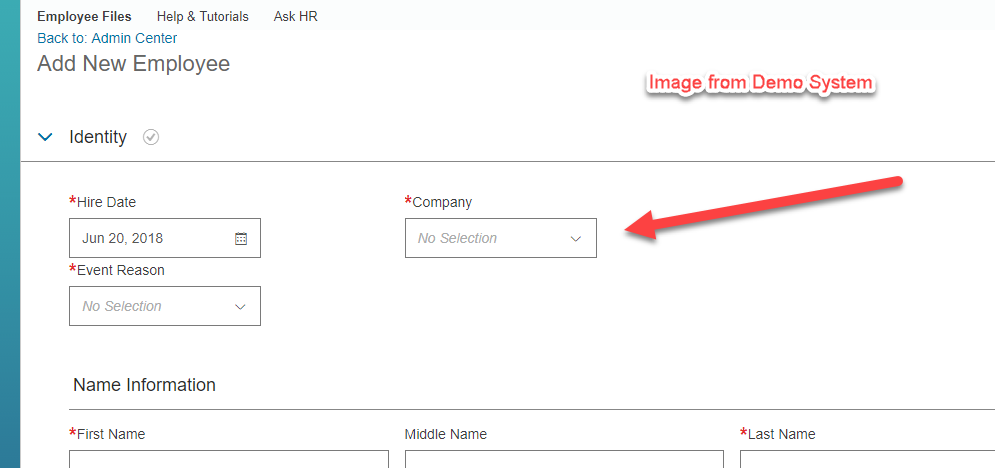995x468 pixels.
Task: Click the Identity section title
Action: point(98,137)
